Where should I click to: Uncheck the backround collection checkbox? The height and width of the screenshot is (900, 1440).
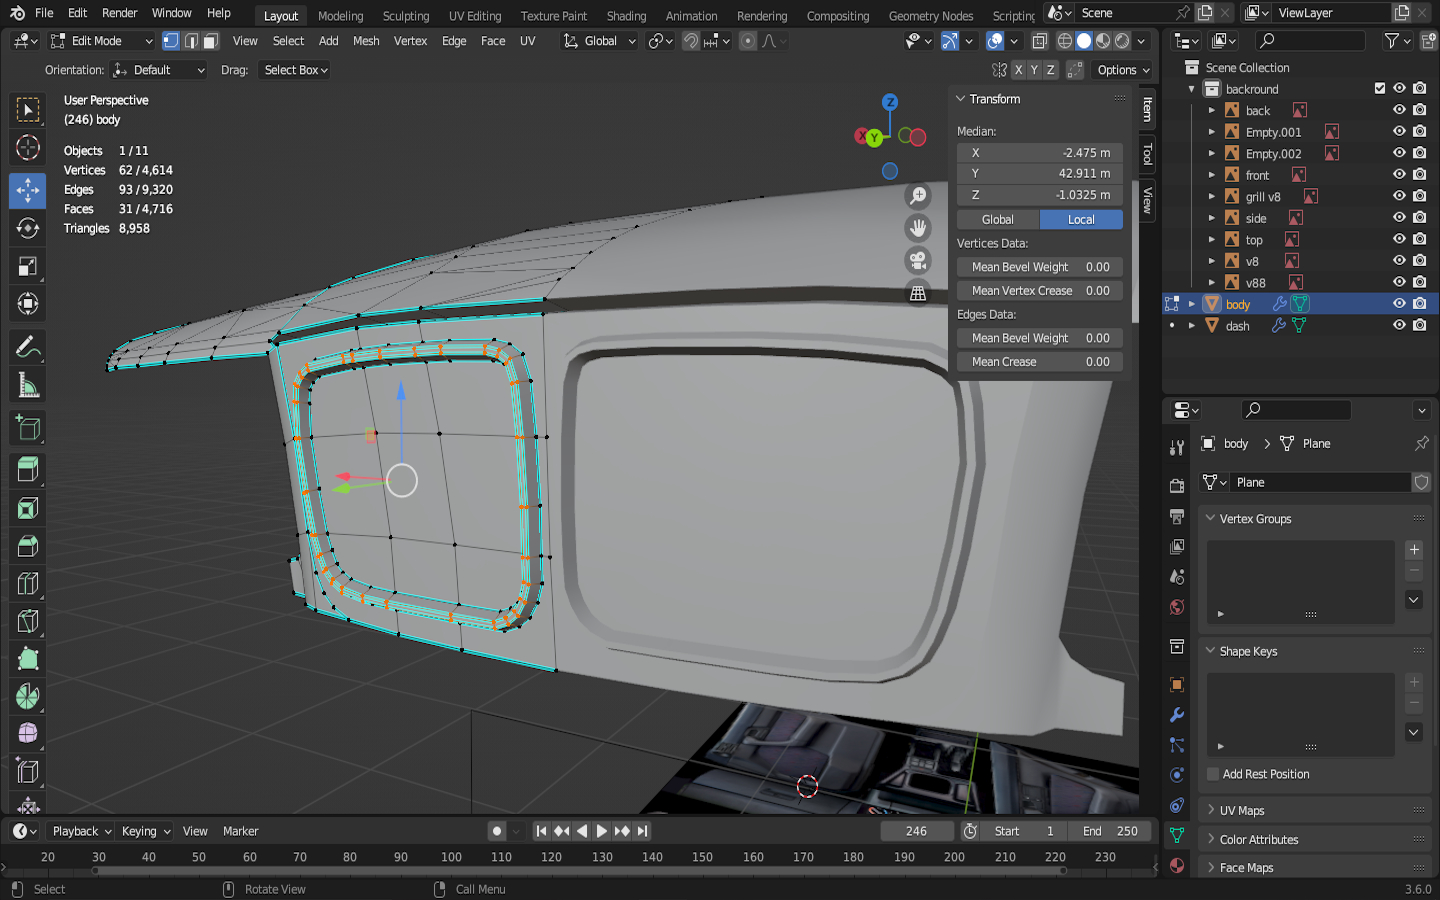[1380, 89]
